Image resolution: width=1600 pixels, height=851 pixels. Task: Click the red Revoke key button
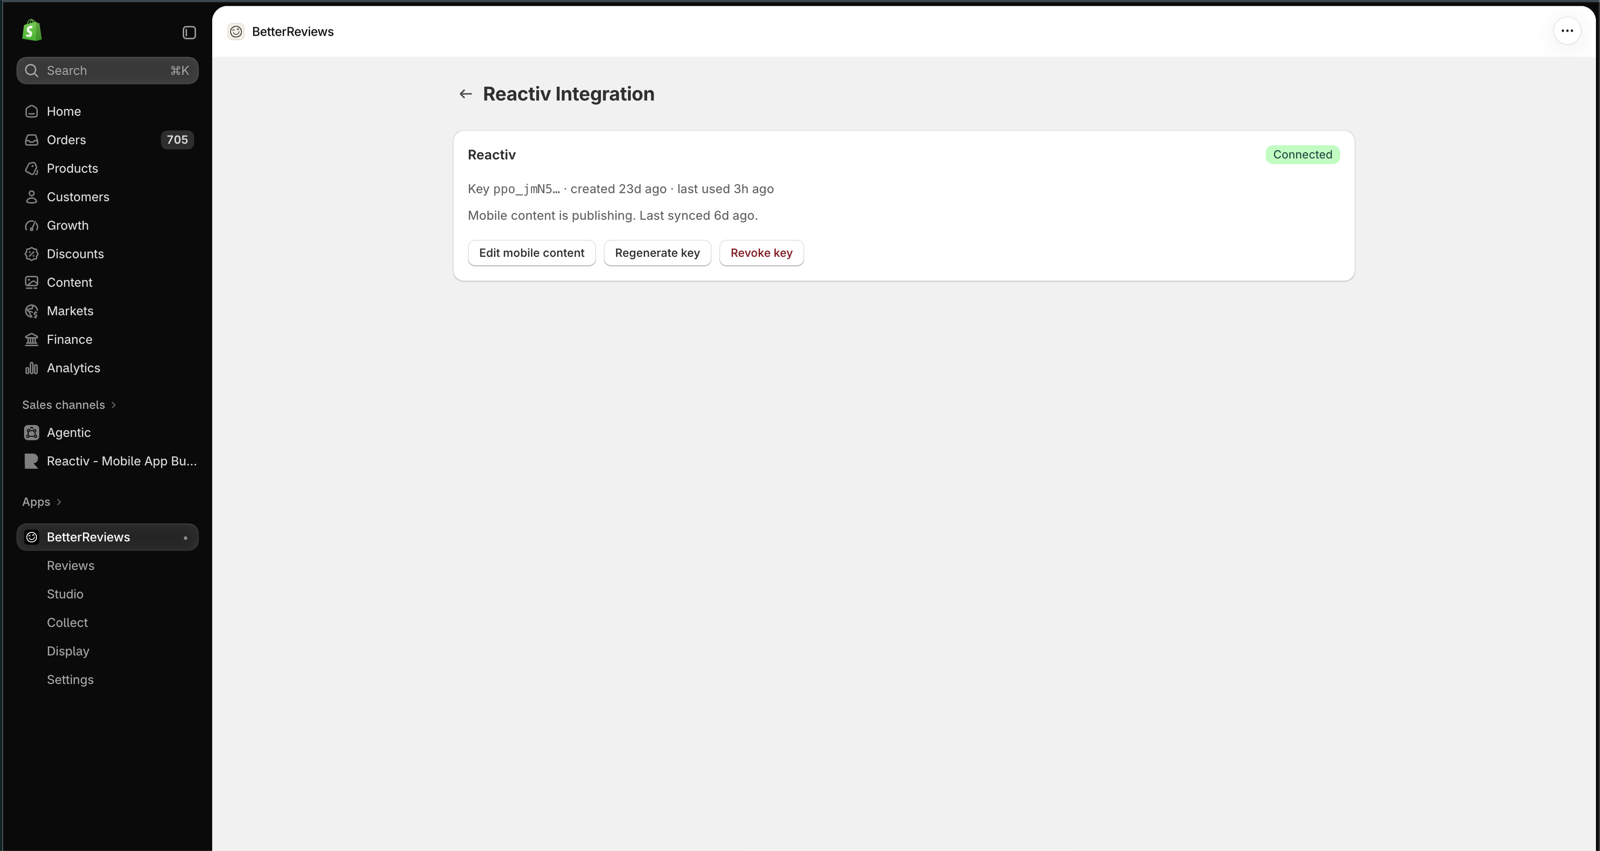(x=761, y=253)
